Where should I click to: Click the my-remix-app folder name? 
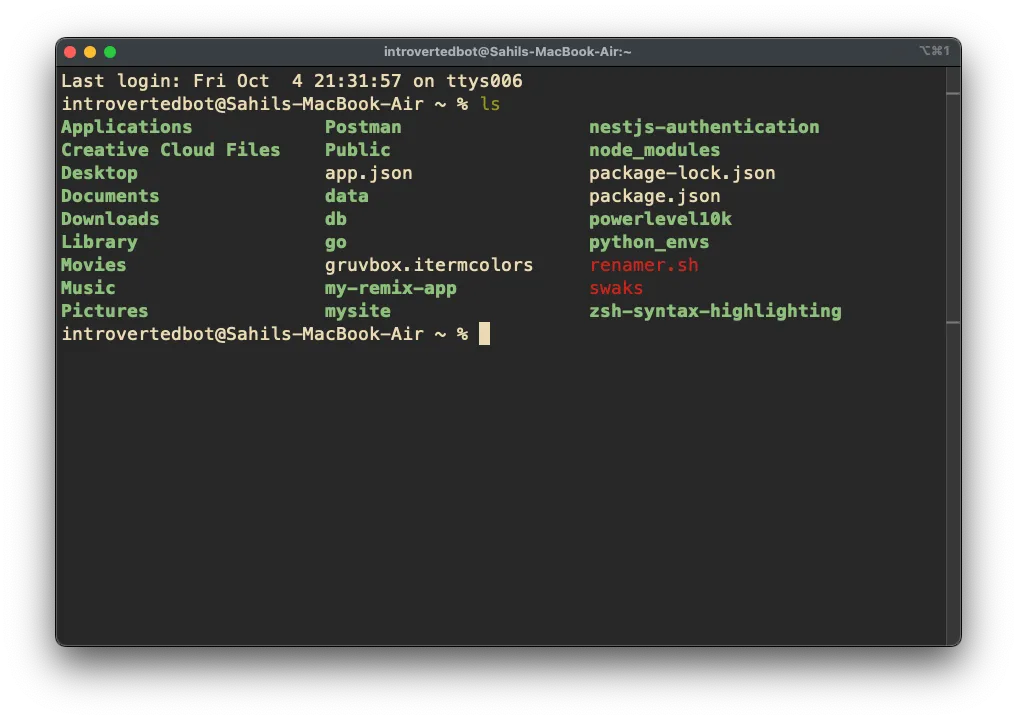390,288
